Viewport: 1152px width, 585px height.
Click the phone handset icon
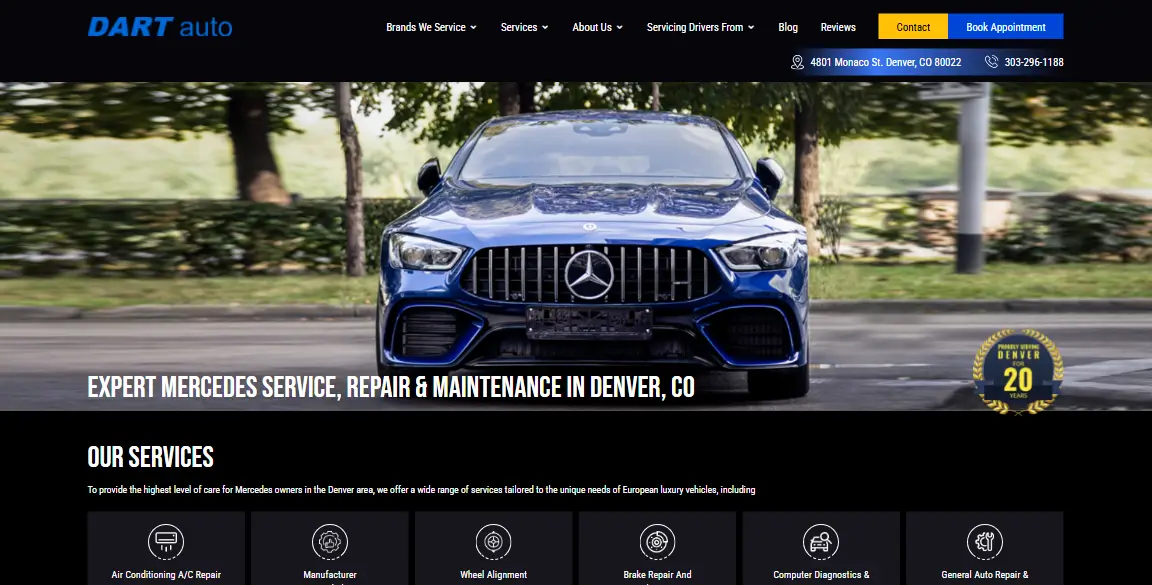991,62
